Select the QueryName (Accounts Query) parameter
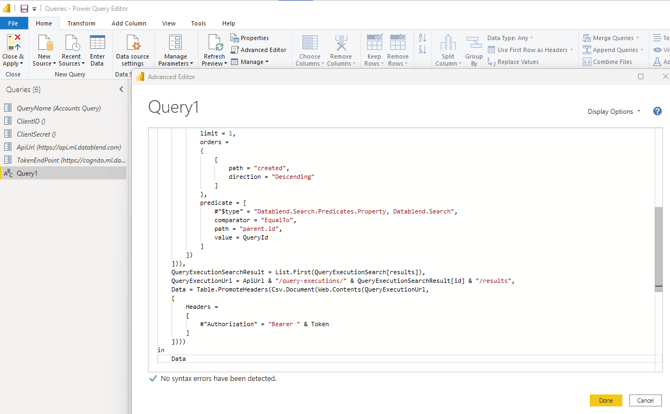Image resolution: width=670 pixels, height=414 pixels. point(63,108)
